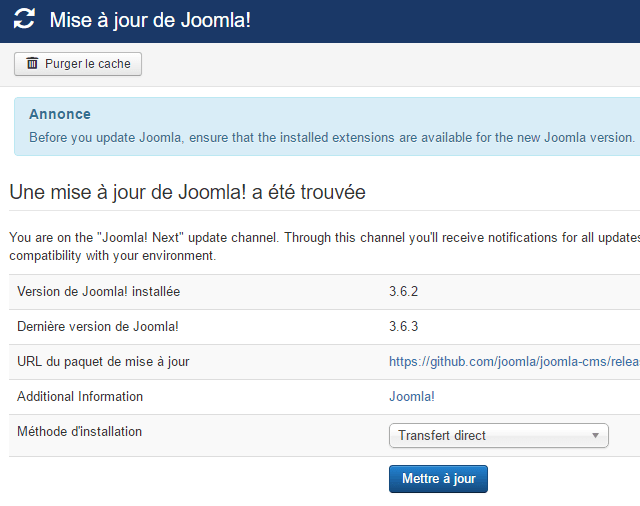Image resolution: width=640 pixels, height=506 pixels.
Task: Click the Mettre à jour button
Action: pyautogui.click(x=438, y=479)
